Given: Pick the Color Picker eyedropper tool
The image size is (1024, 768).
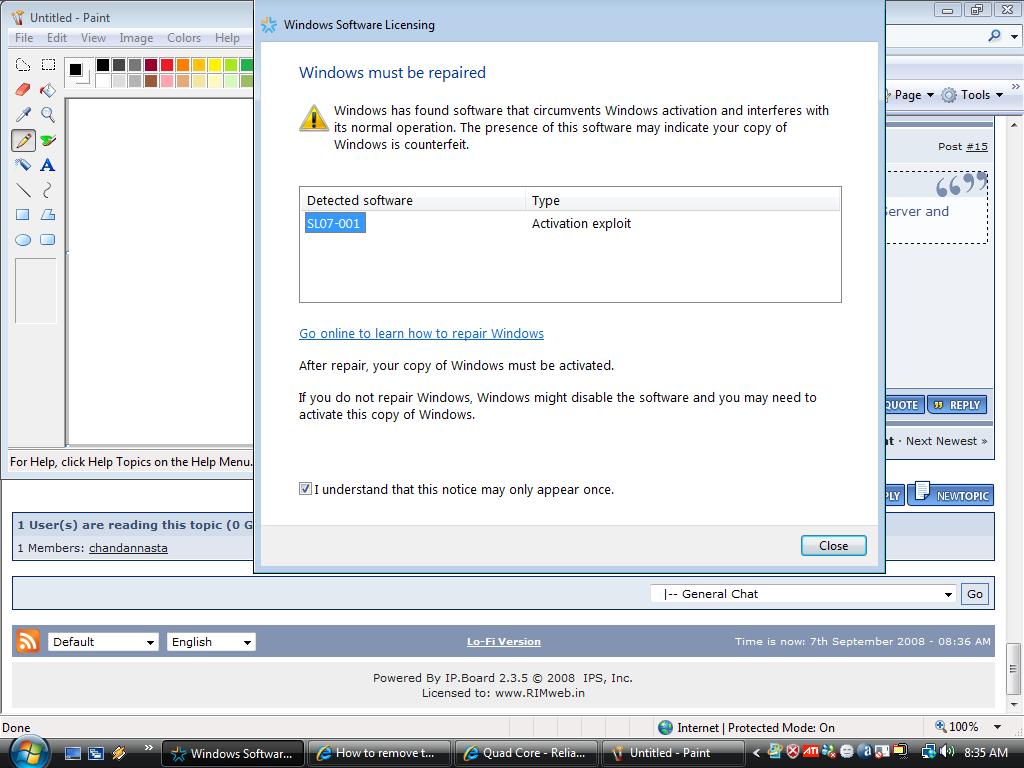Looking at the screenshot, I should coord(23,115).
